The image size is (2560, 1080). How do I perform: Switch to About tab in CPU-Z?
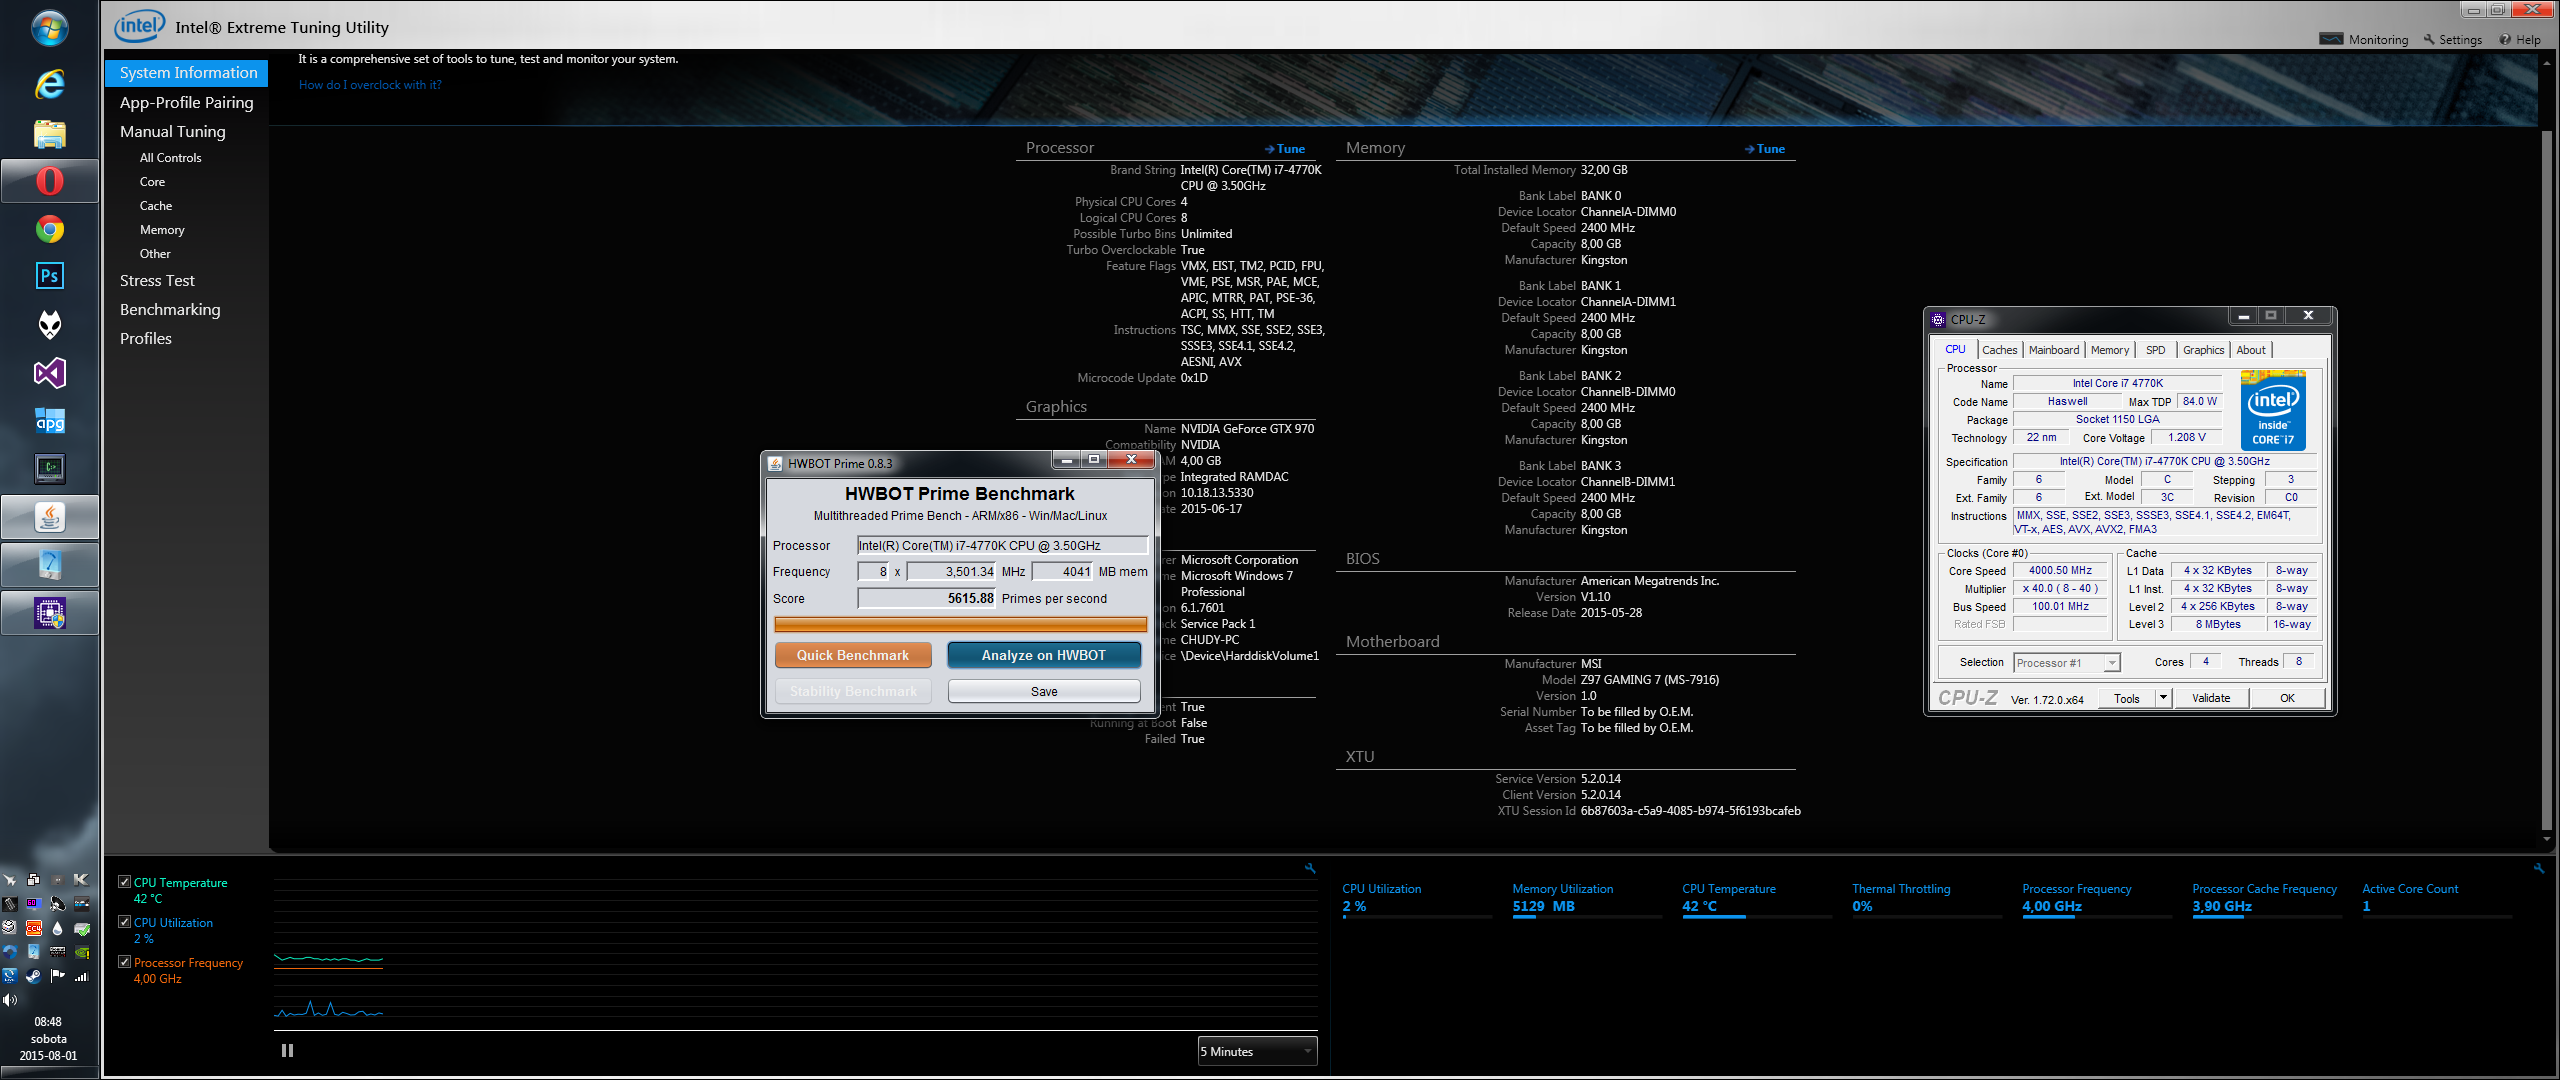pyautogui.click(x=2251, y=350)
